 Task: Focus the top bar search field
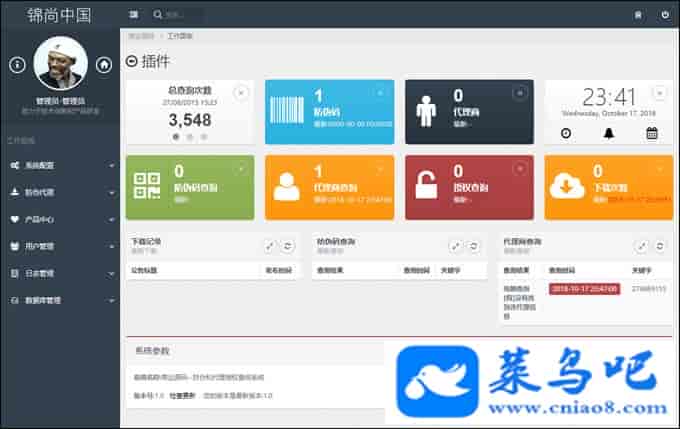[x=183, y=15]
